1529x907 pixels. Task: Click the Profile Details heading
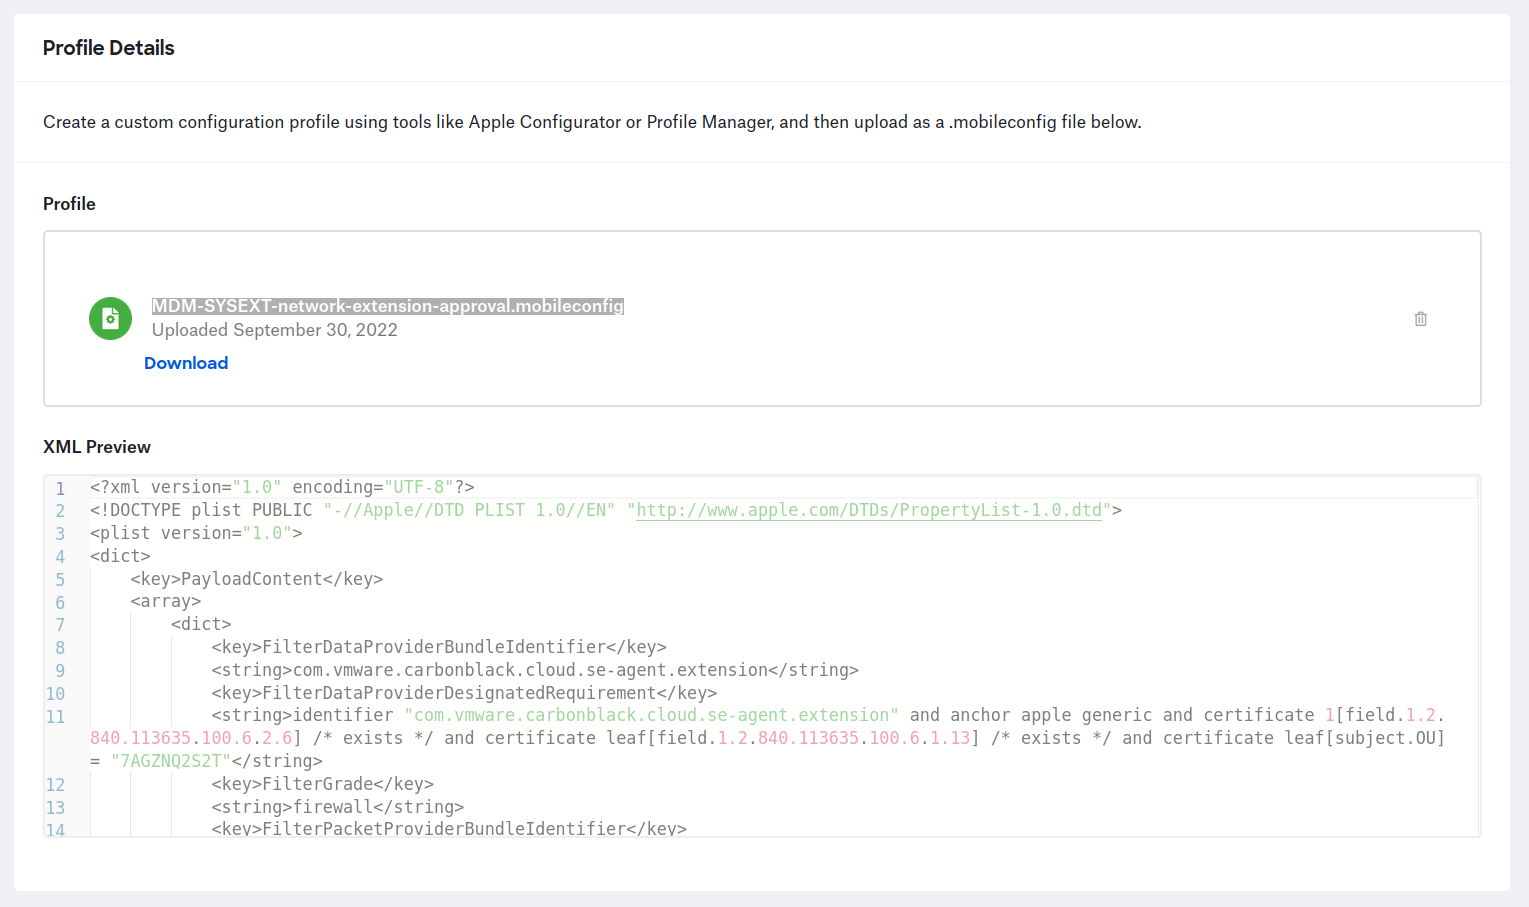108,47
